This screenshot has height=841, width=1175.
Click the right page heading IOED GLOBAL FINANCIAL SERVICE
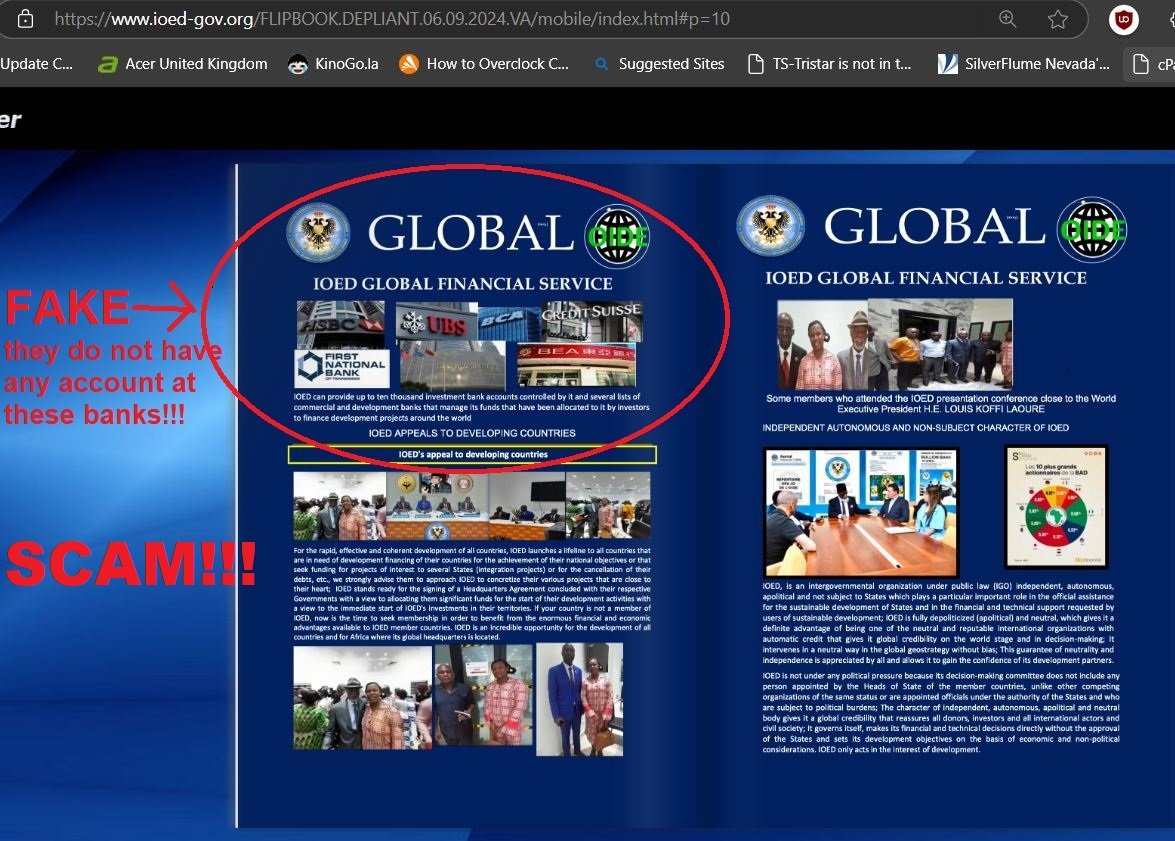pos(925,278)
